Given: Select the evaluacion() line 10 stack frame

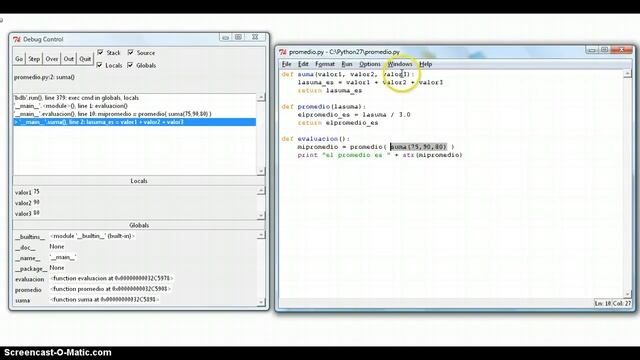Looking at the screenshot, I should click(135, 114).
